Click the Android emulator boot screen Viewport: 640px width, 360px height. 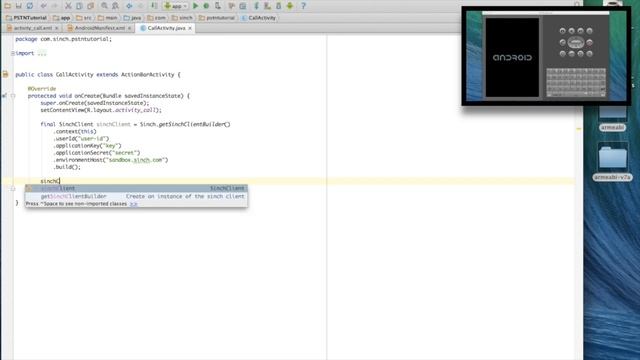[512, 58]
